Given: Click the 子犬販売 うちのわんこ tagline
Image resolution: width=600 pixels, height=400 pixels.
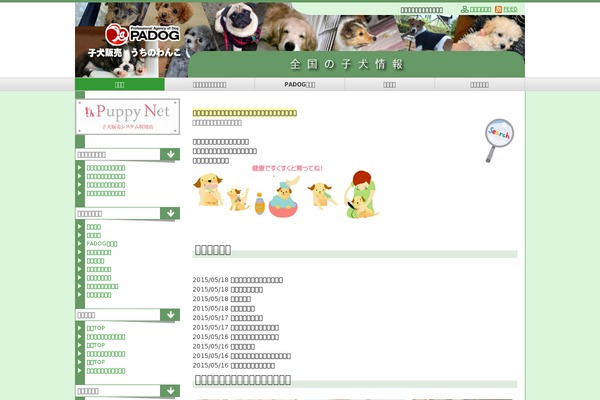Looking at the screenshot, I should click(x=134, y=53).
